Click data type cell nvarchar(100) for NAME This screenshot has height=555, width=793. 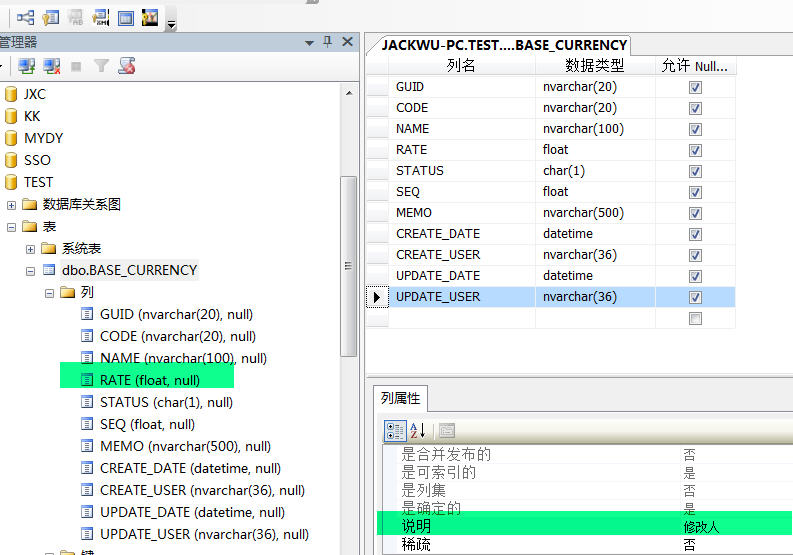(x=595, y=129)
